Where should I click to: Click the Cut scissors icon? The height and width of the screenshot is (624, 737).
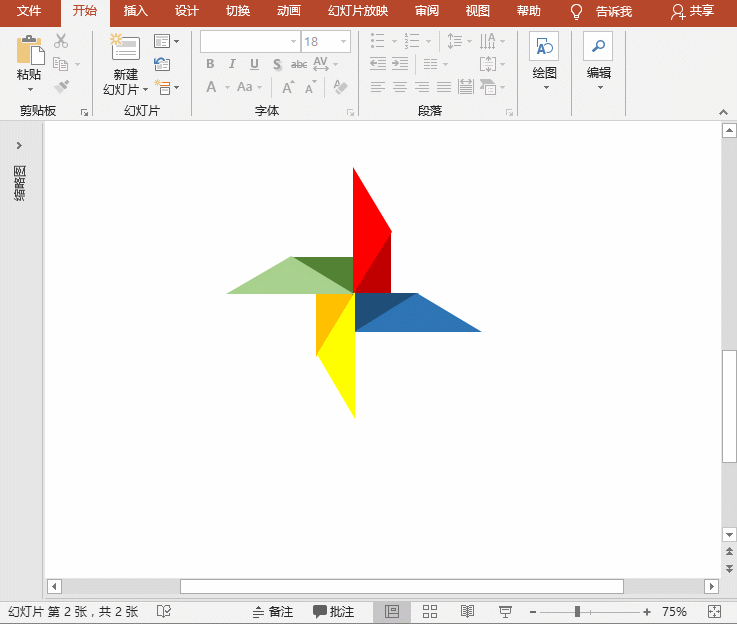(x=61, y=41)
